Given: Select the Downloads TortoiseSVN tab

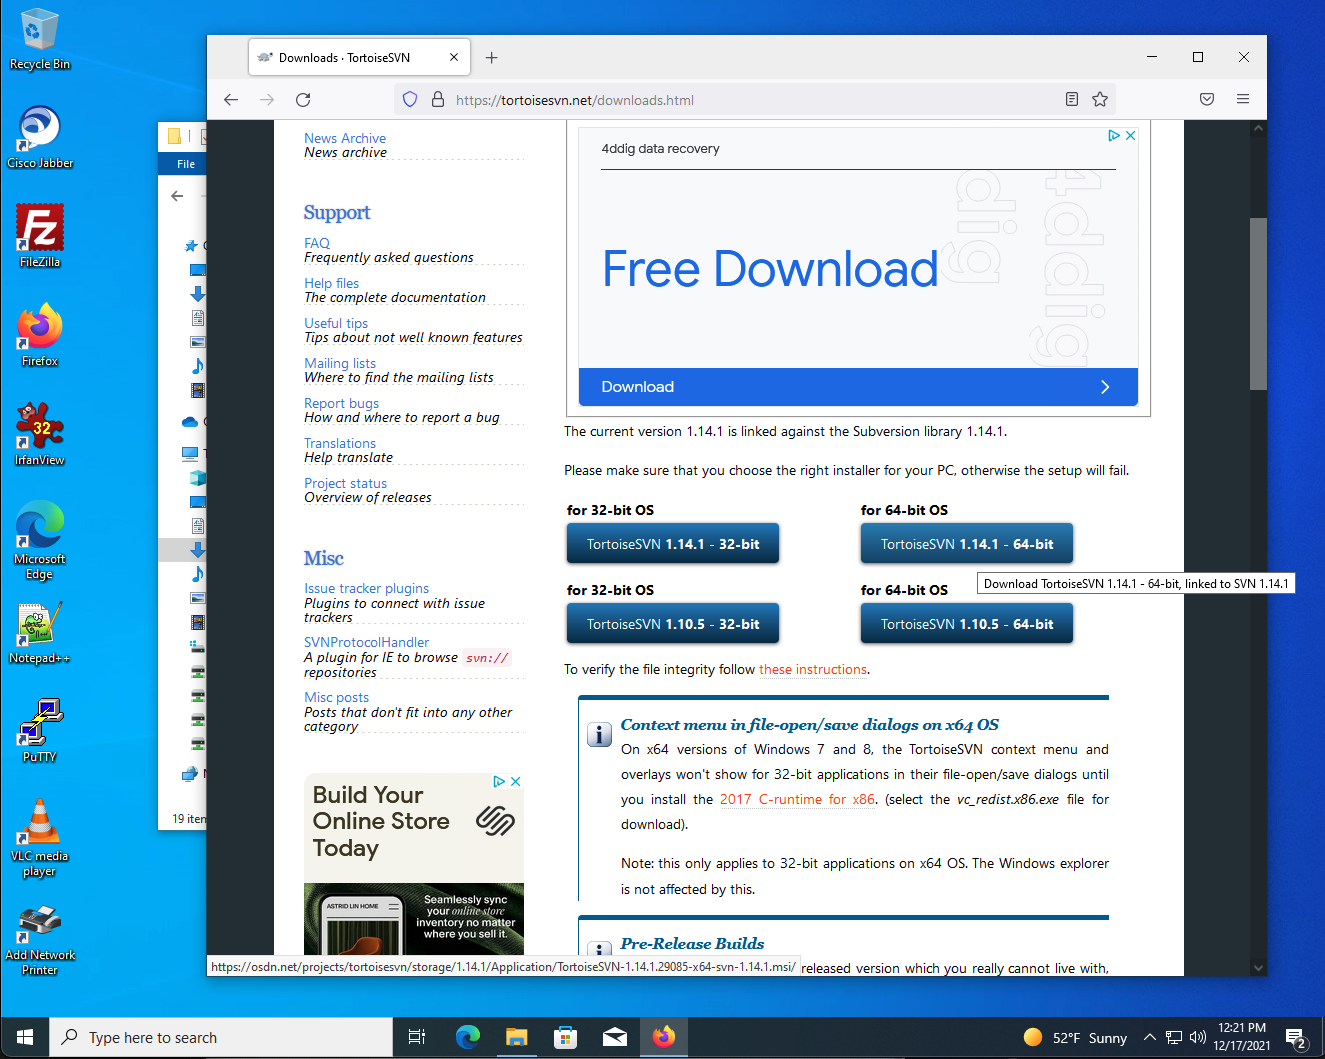Looking at the screenshot, I should tap(345, 58).
